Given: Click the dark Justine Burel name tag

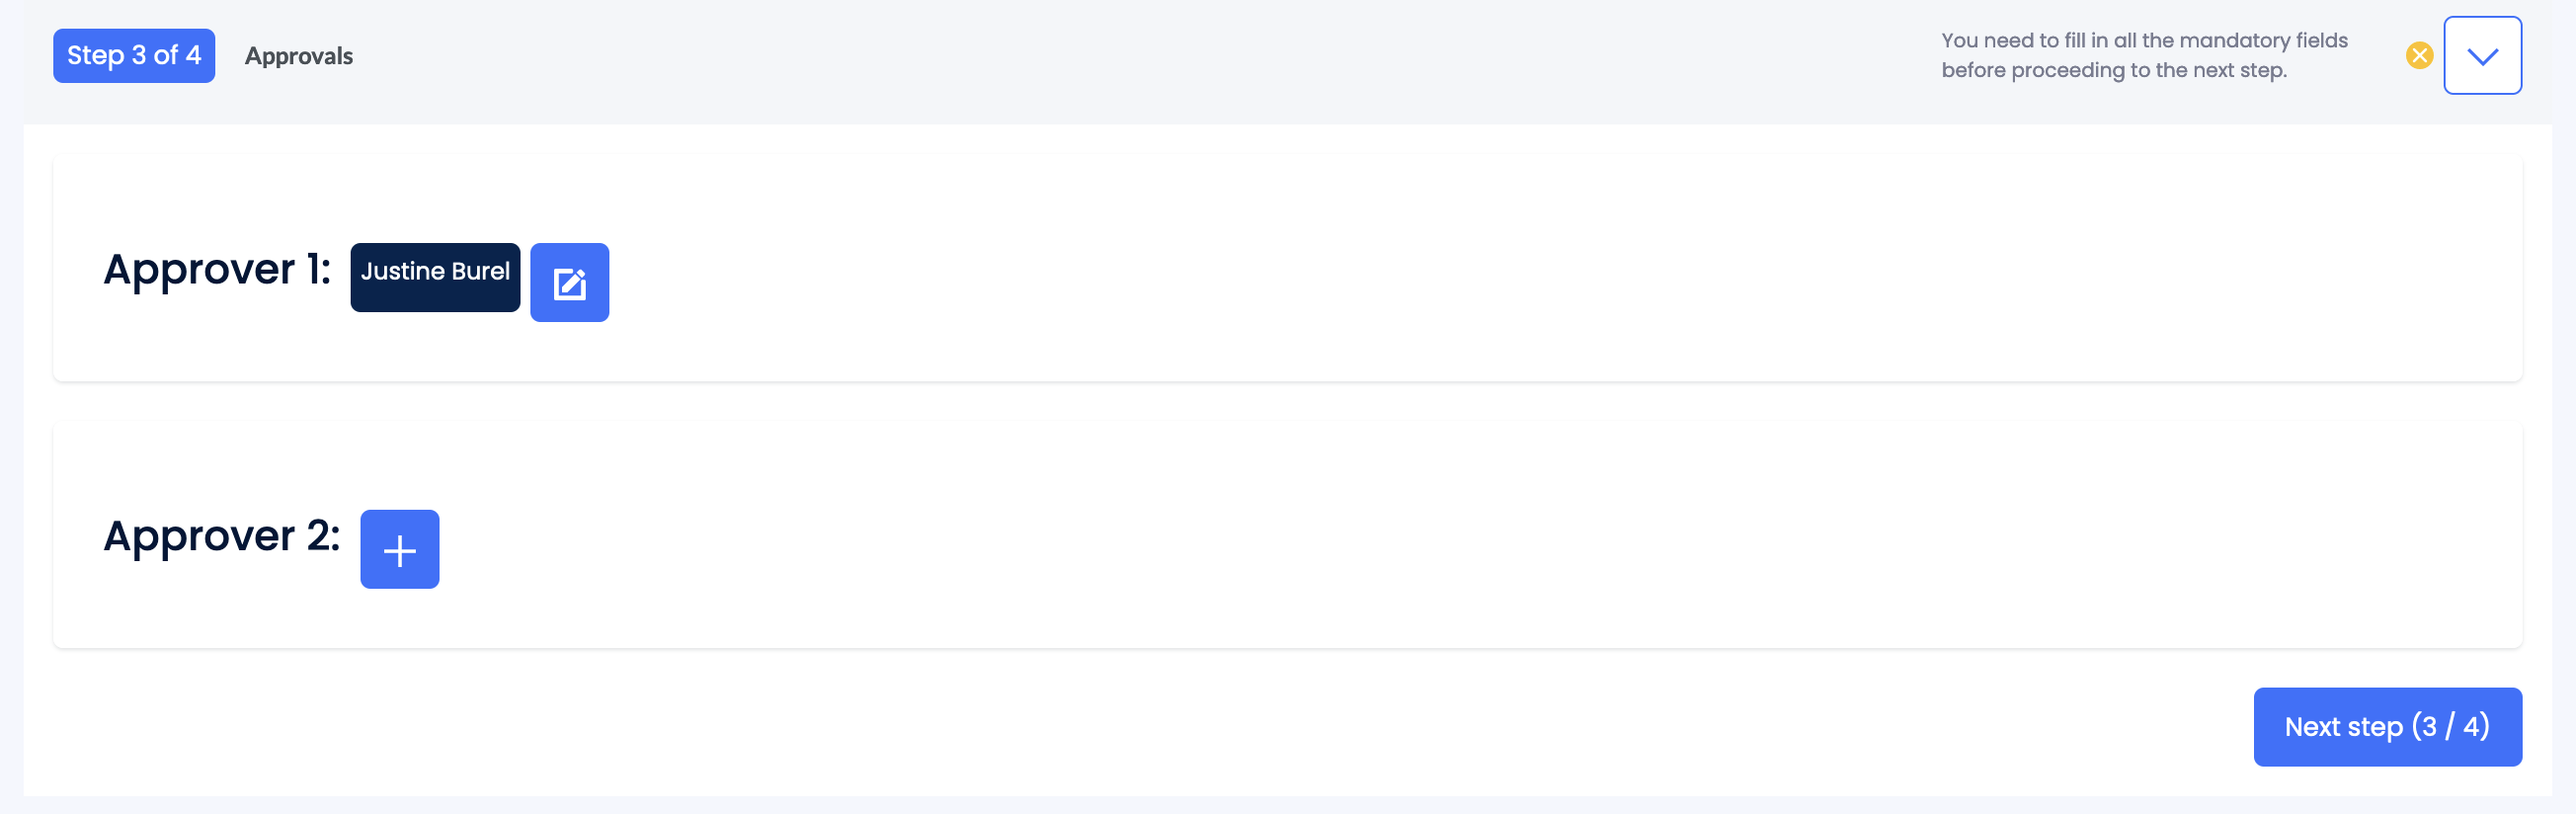Looking at the screenshot, I should (x=435, y=276).
